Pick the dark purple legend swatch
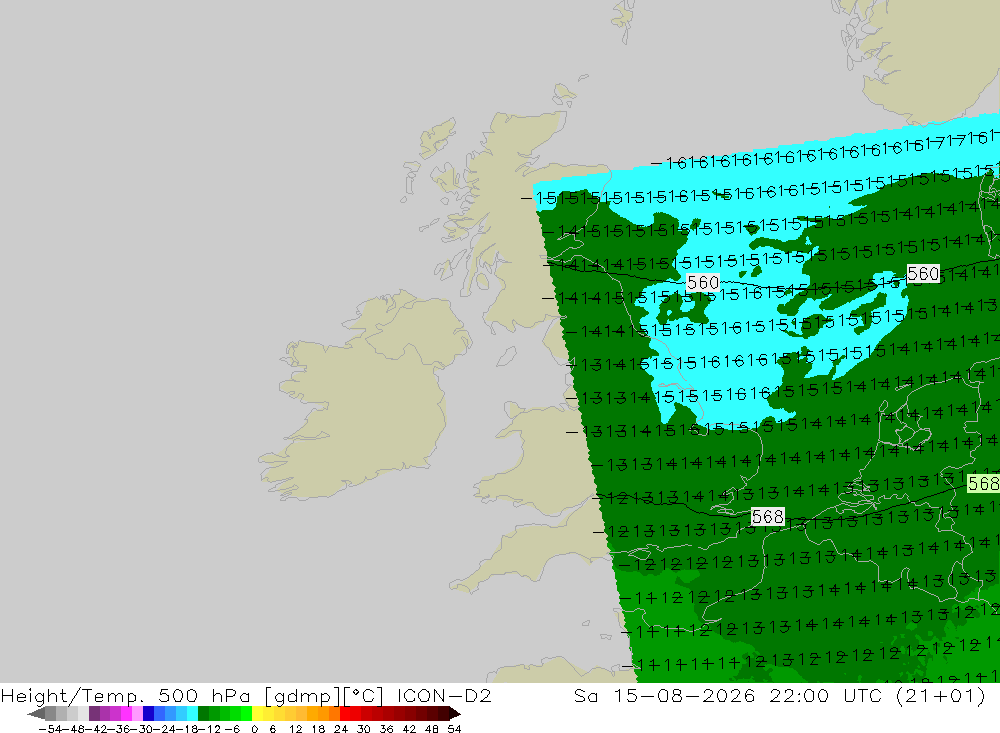 click(94, 714)
